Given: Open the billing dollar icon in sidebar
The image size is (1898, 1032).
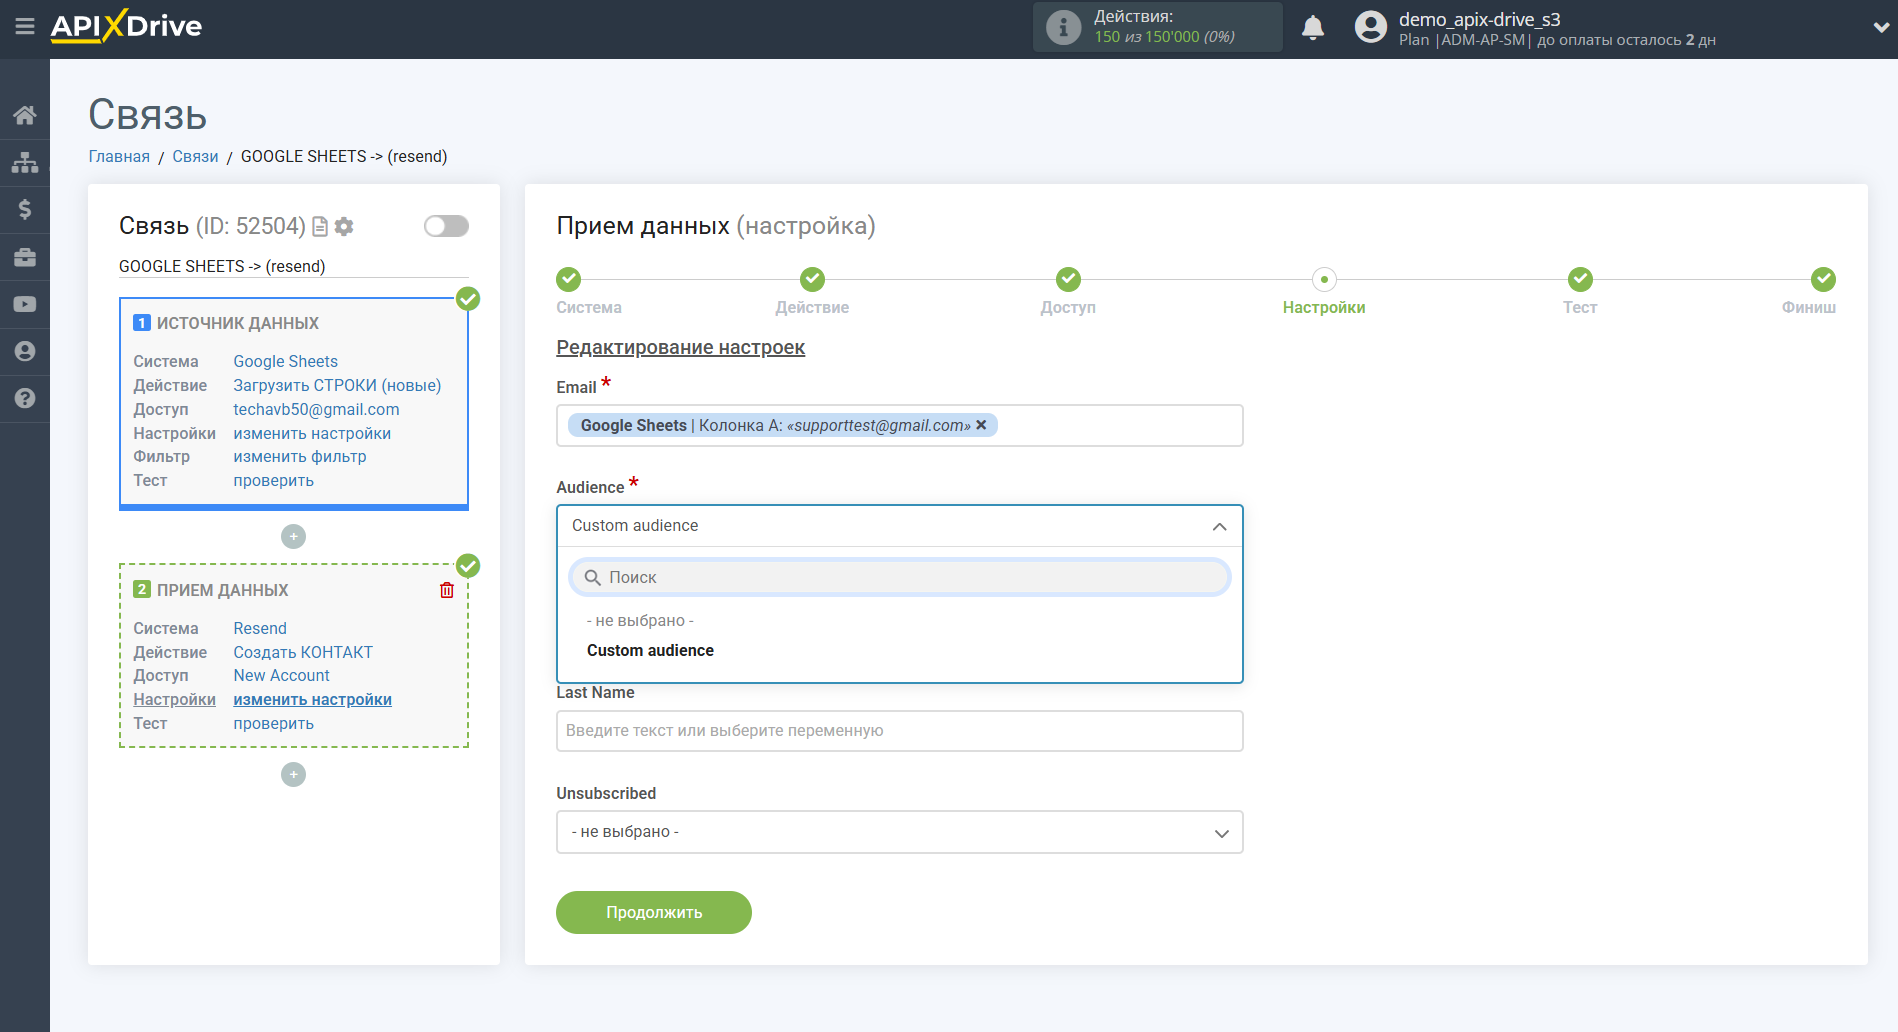Looking at the screenshot, I should (x=25, y=209).
